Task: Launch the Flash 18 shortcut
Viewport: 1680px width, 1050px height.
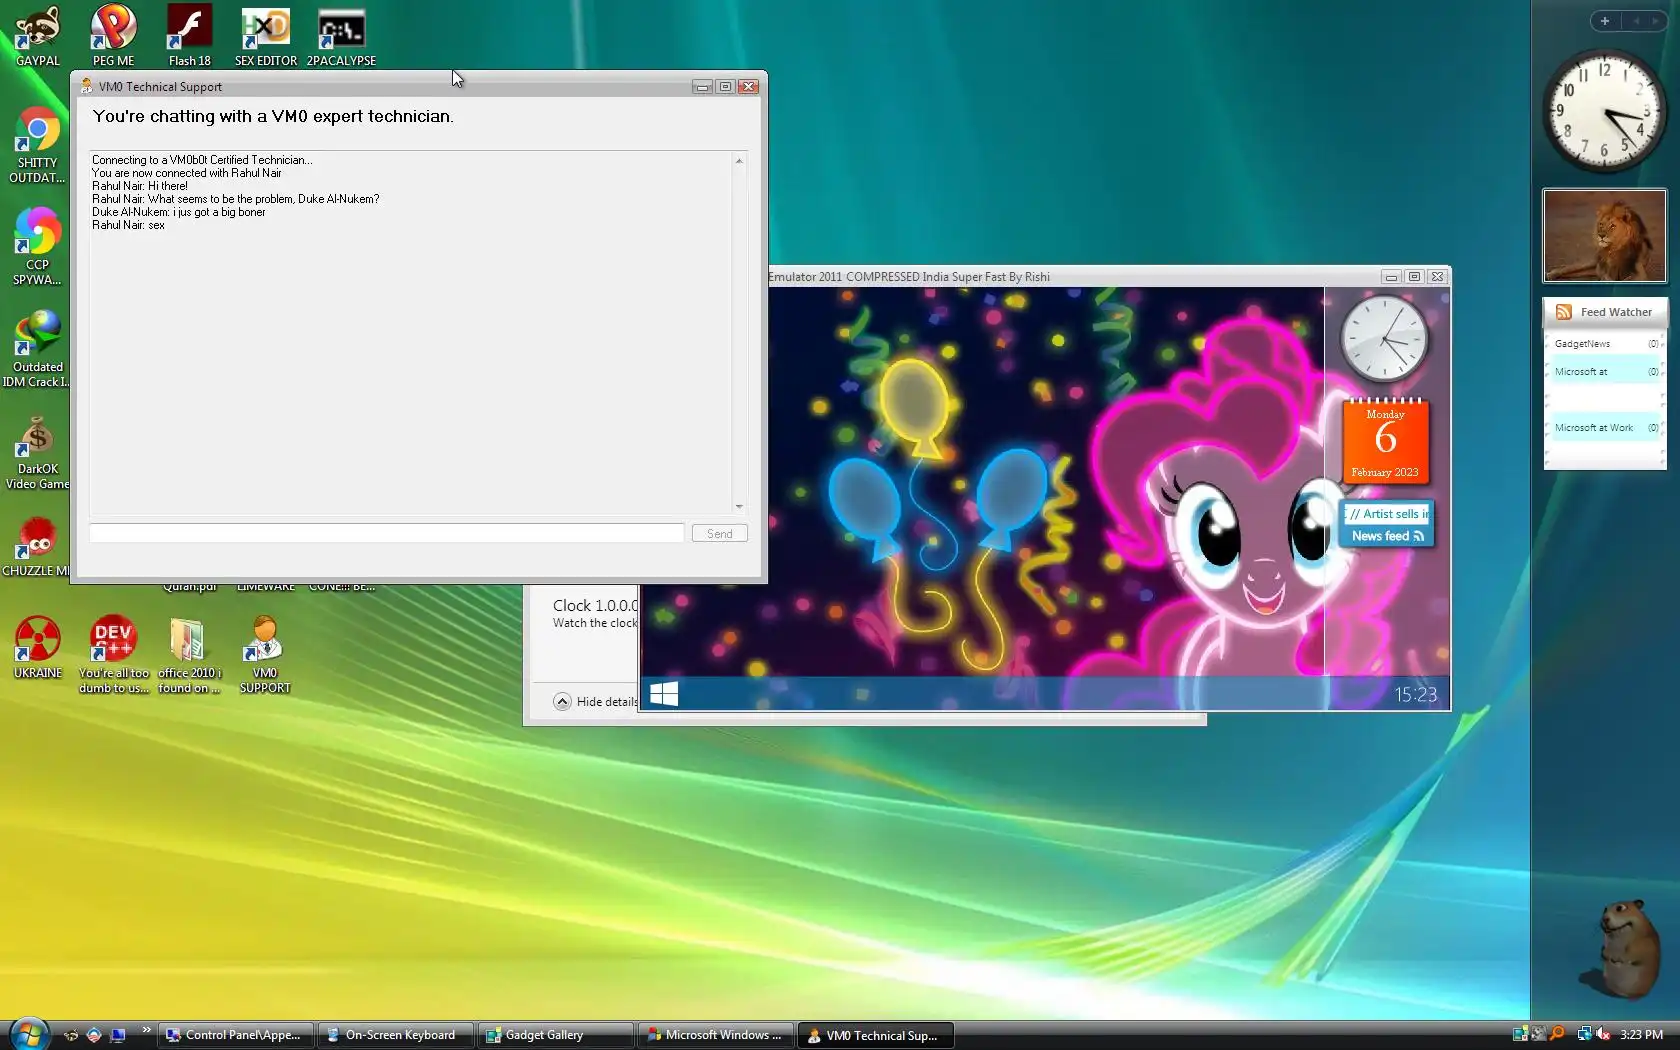Action: tap(189, 36)
